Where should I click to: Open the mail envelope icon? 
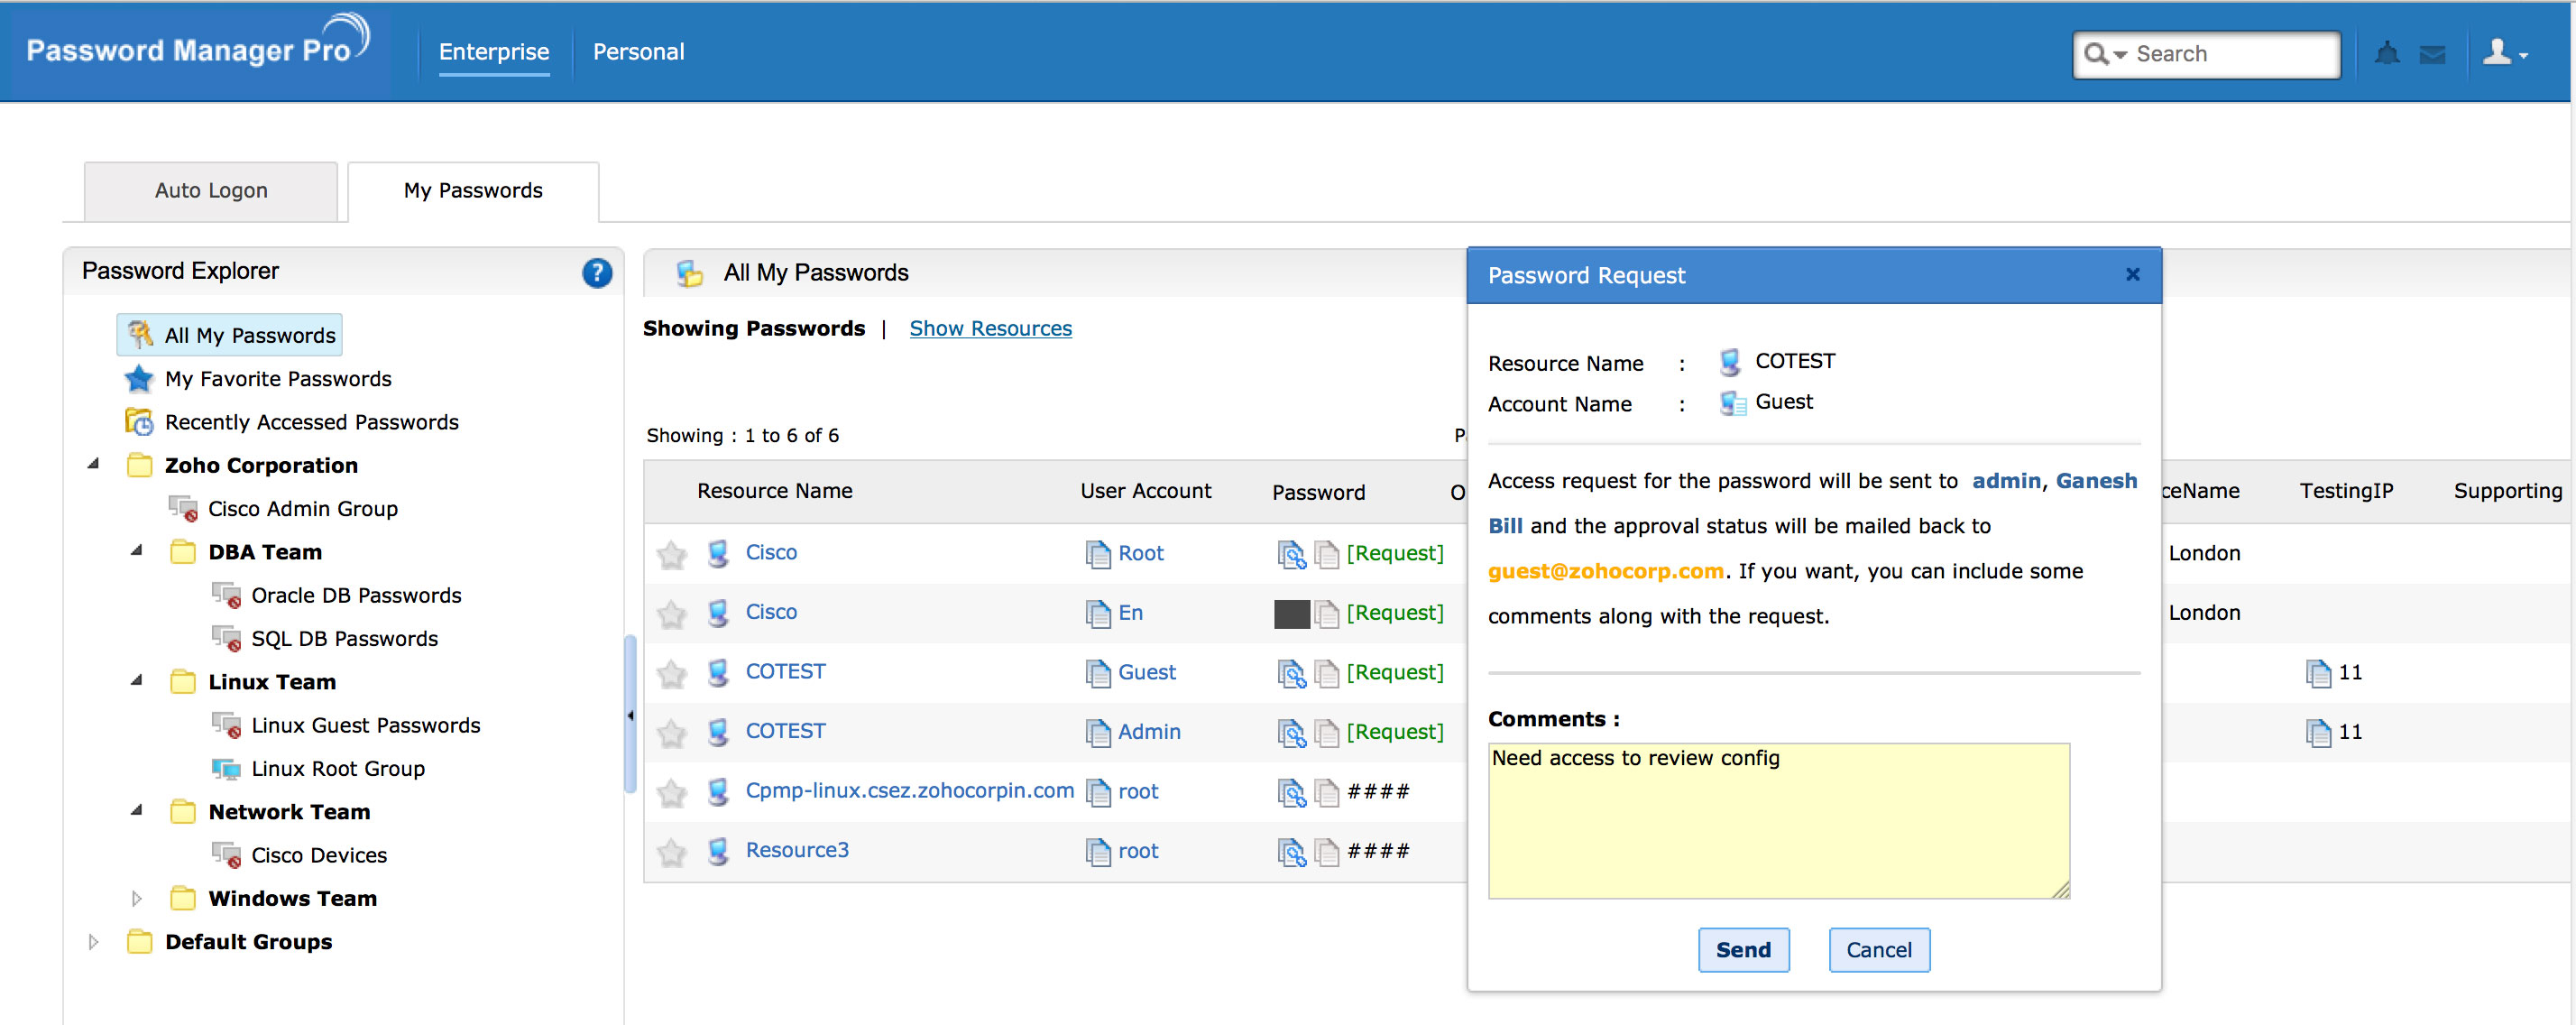2432,54
